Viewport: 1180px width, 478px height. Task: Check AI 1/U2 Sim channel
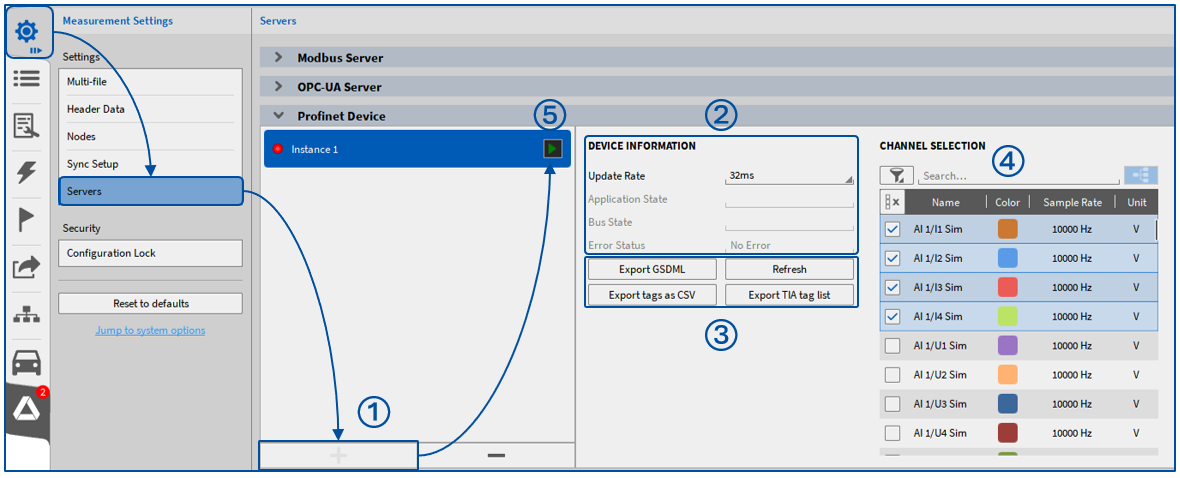893,375
